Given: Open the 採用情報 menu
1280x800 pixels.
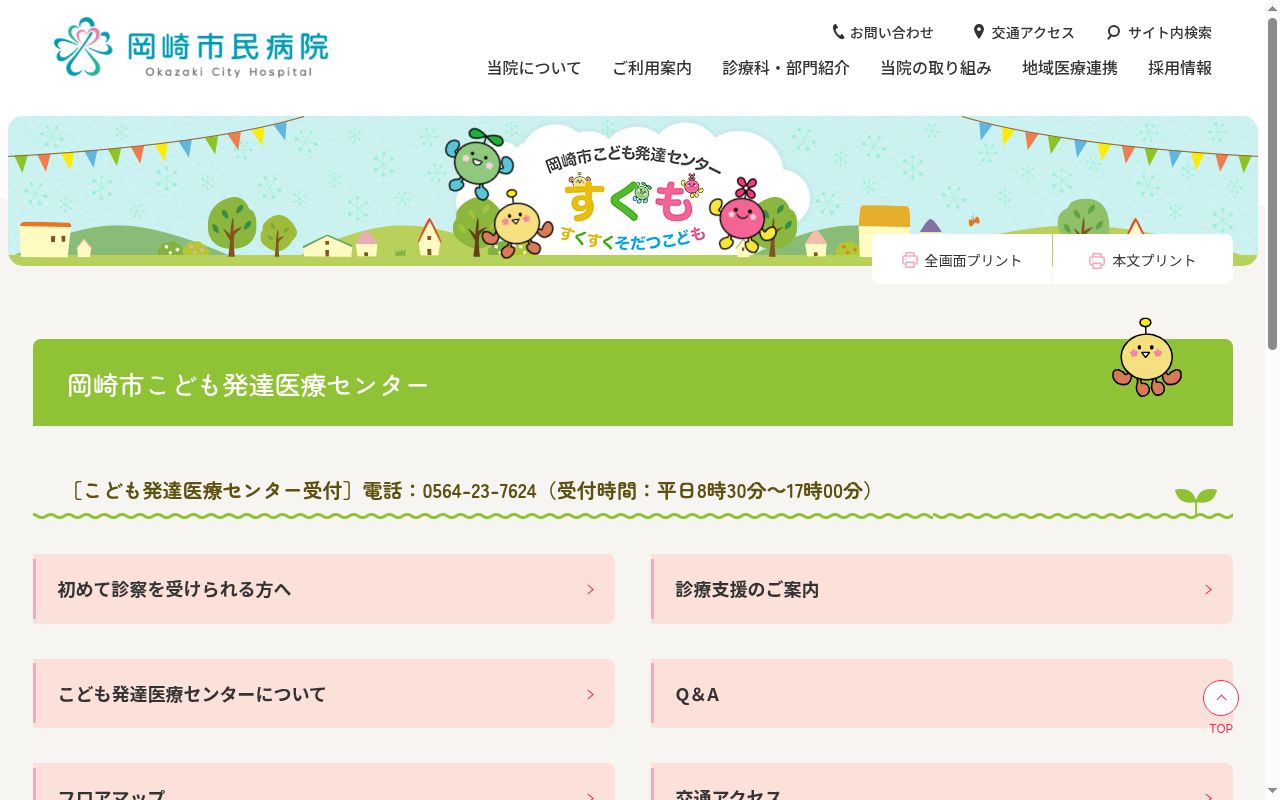Looking at the screenshot, I should [x=1180, y=68].
